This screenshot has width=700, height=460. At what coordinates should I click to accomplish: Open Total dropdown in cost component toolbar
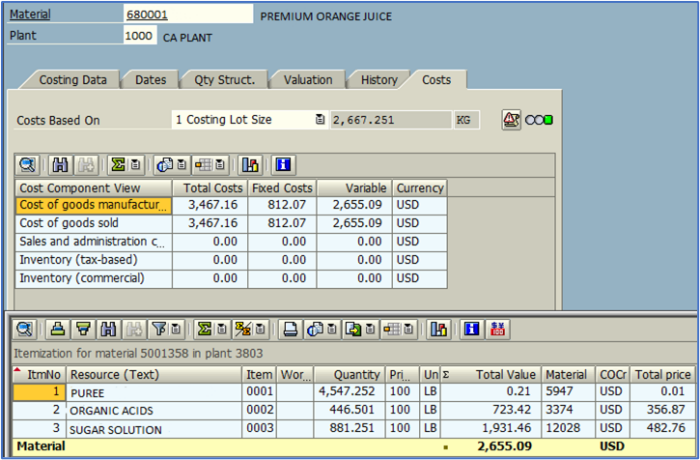click(135, 165)
